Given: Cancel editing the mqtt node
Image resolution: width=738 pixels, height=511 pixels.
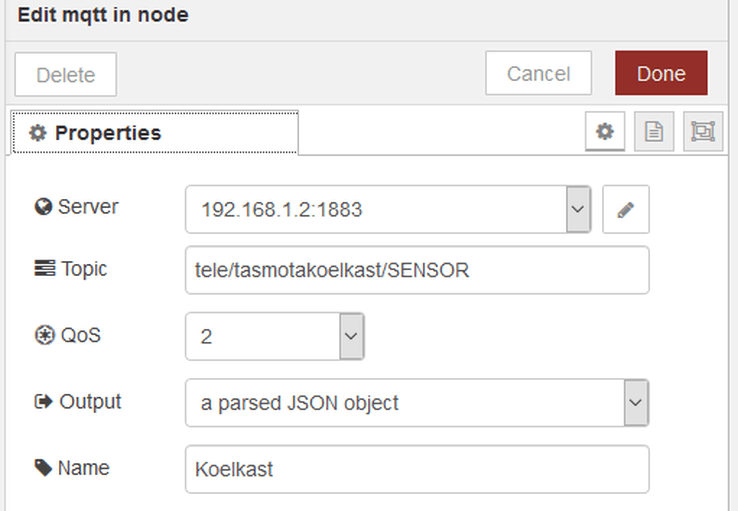Looking at the screenshot, I should pos(538,73).
